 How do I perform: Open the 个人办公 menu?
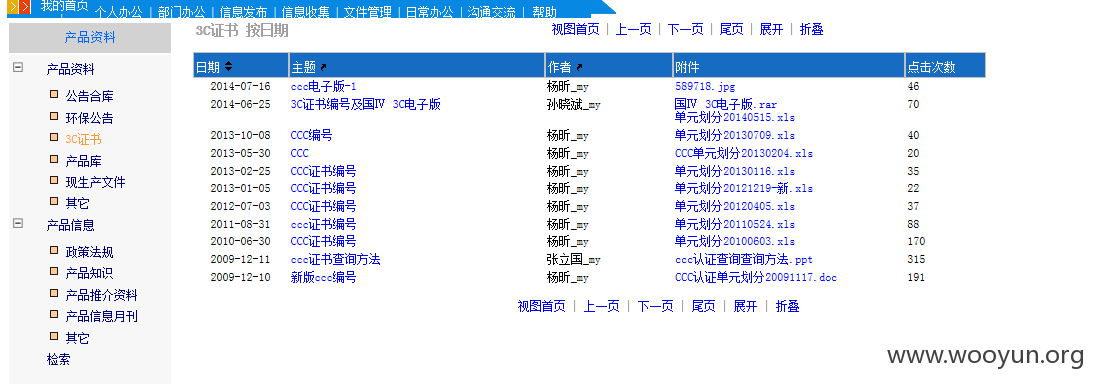[118, 12]
